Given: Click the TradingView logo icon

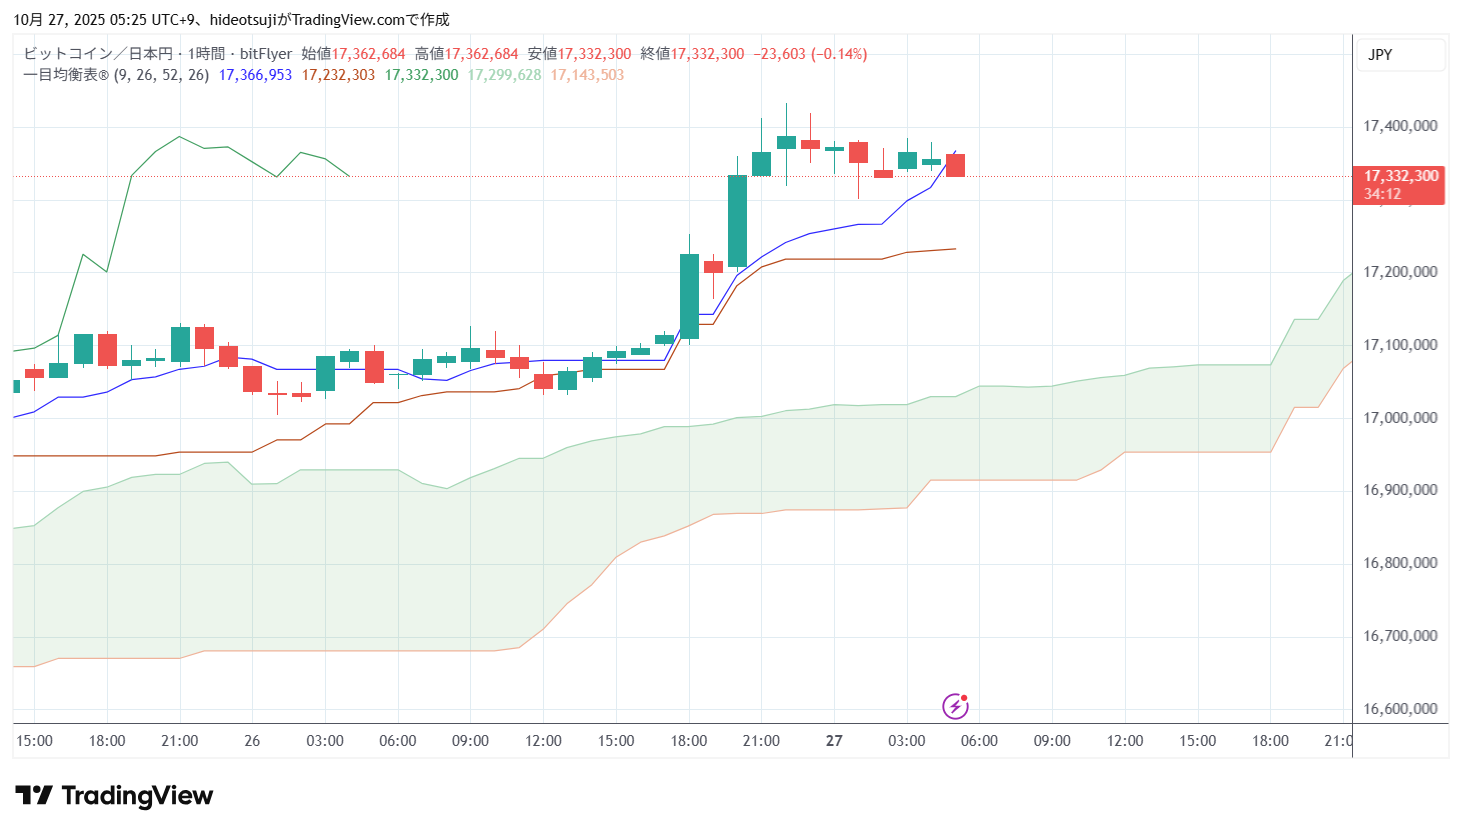Looking at the screenshot, I should pos(34,796).
